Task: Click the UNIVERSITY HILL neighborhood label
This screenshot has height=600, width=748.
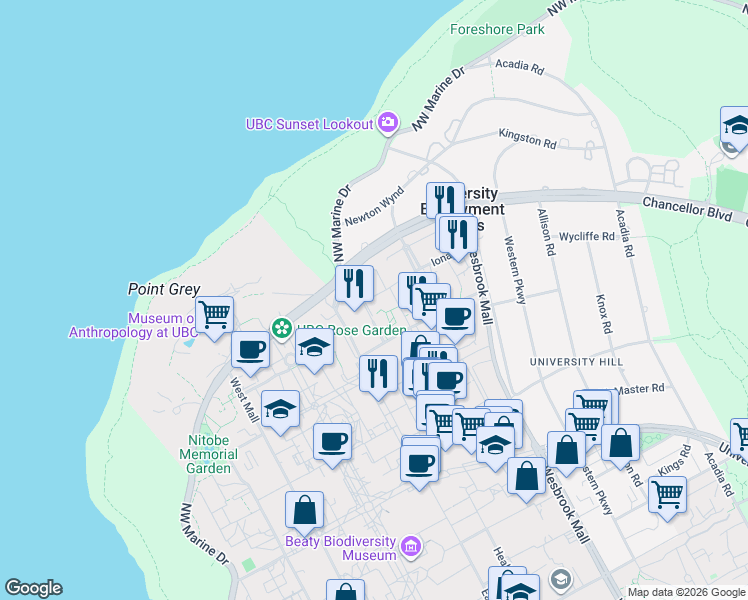Action: [576, 362]
